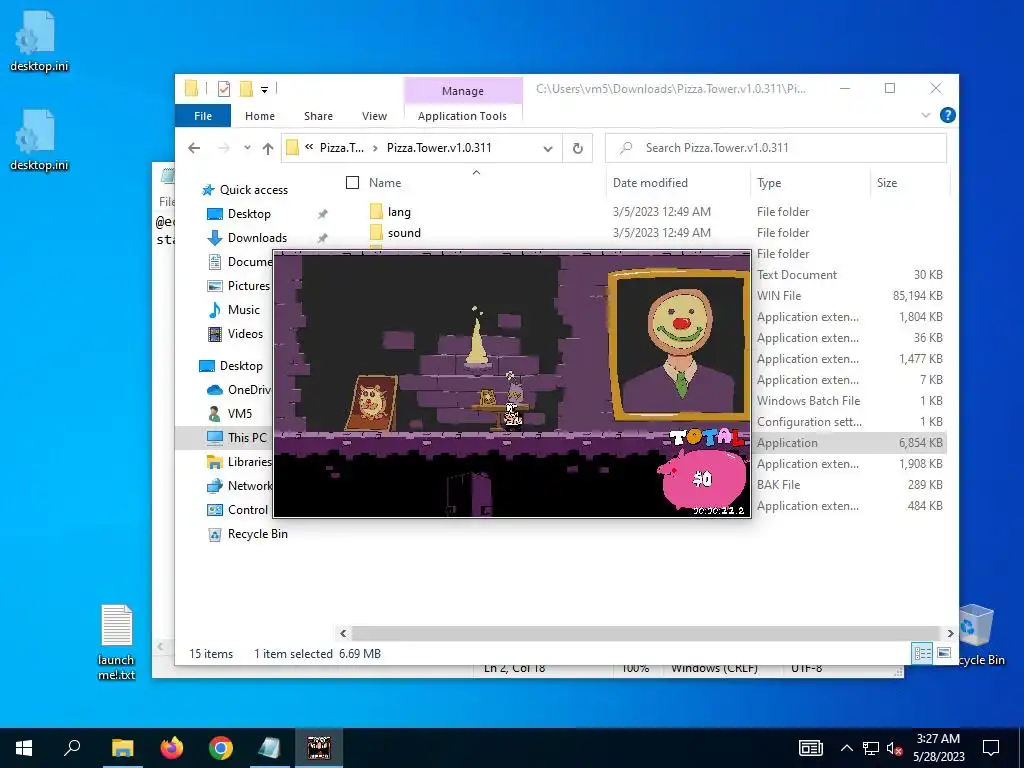This screenshot has height=768, width=1024.
Task: Show hidden tray icons chevron
Action: tap(846, 748)
